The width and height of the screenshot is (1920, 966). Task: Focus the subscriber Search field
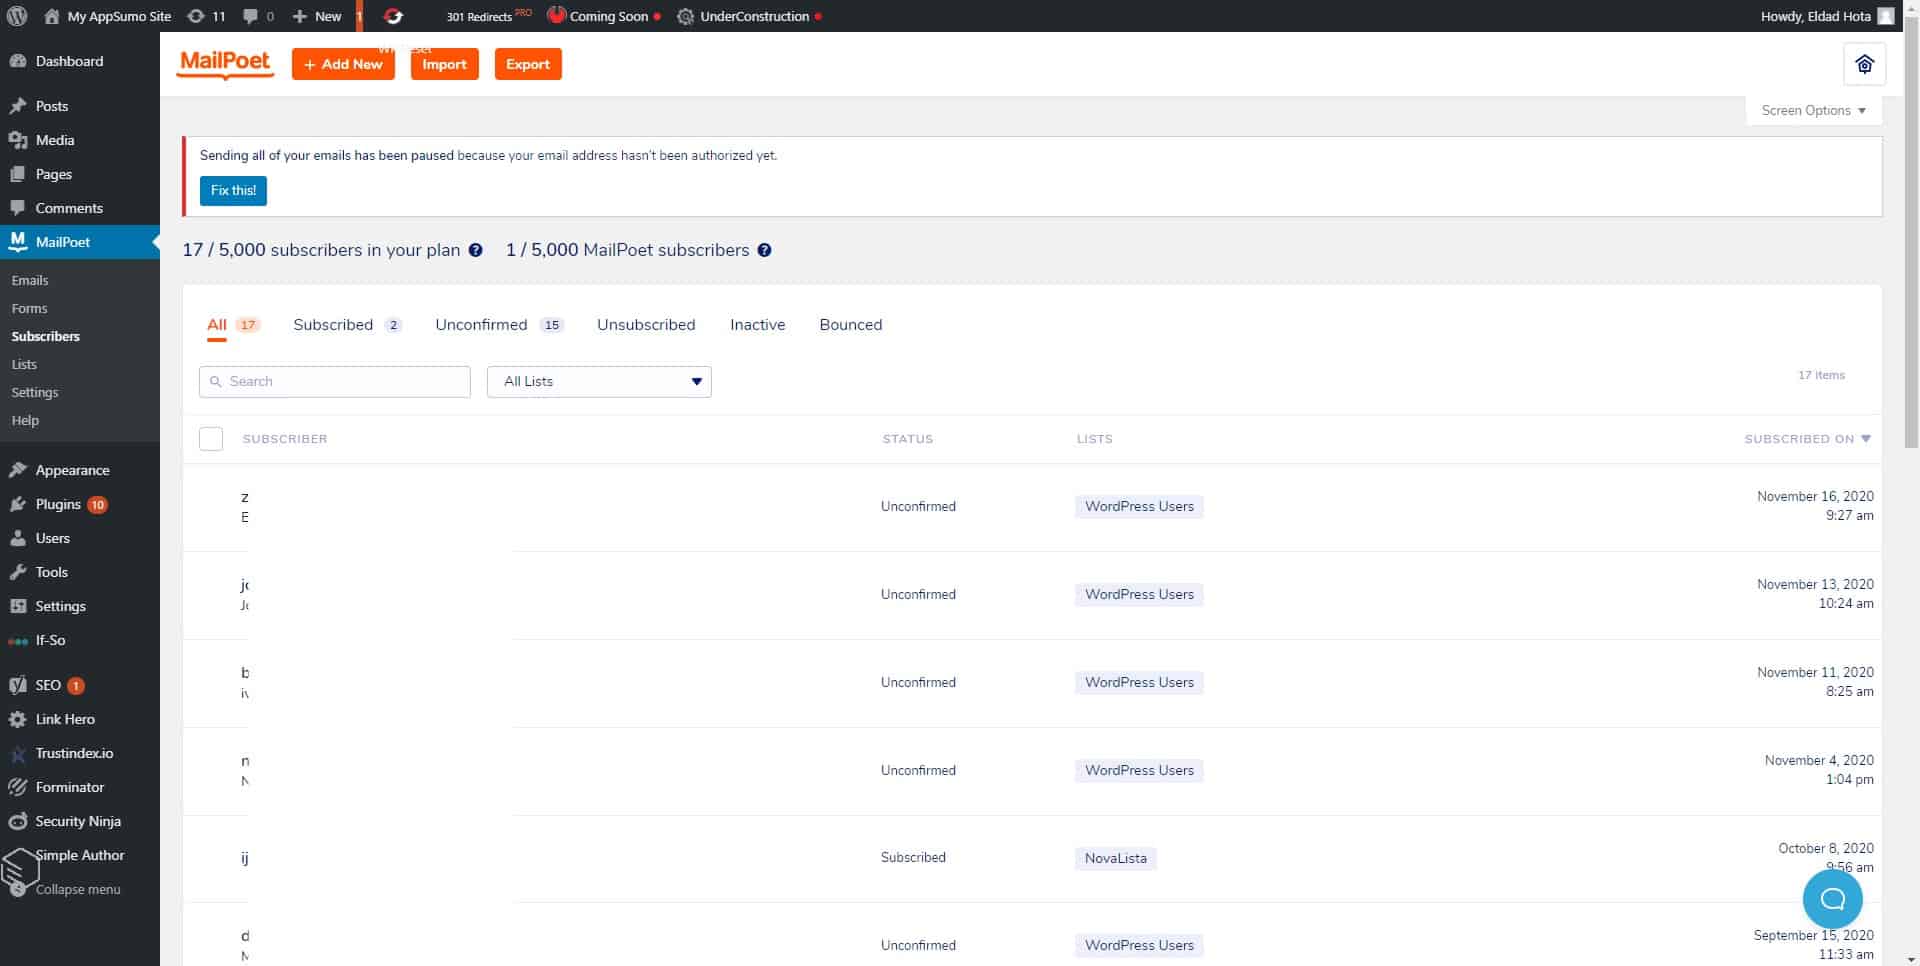click(x=335, y=381)
